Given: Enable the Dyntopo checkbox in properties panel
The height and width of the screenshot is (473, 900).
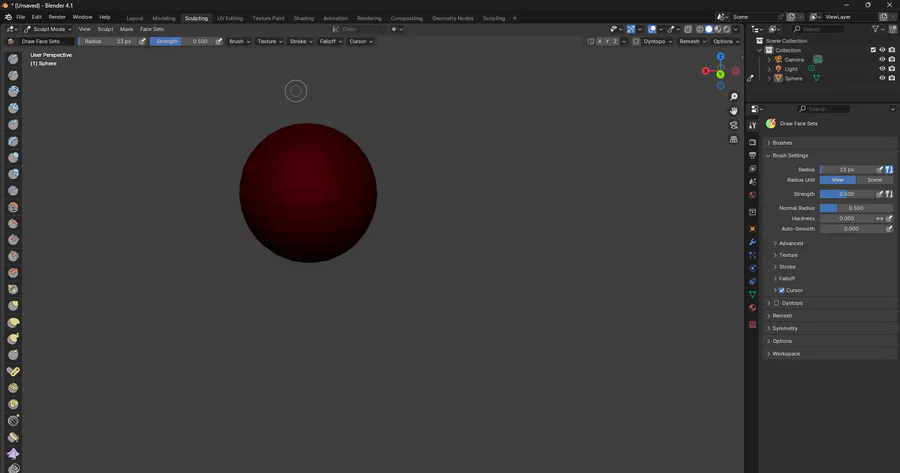Looking at the screenshot, I should coord(777,303).
